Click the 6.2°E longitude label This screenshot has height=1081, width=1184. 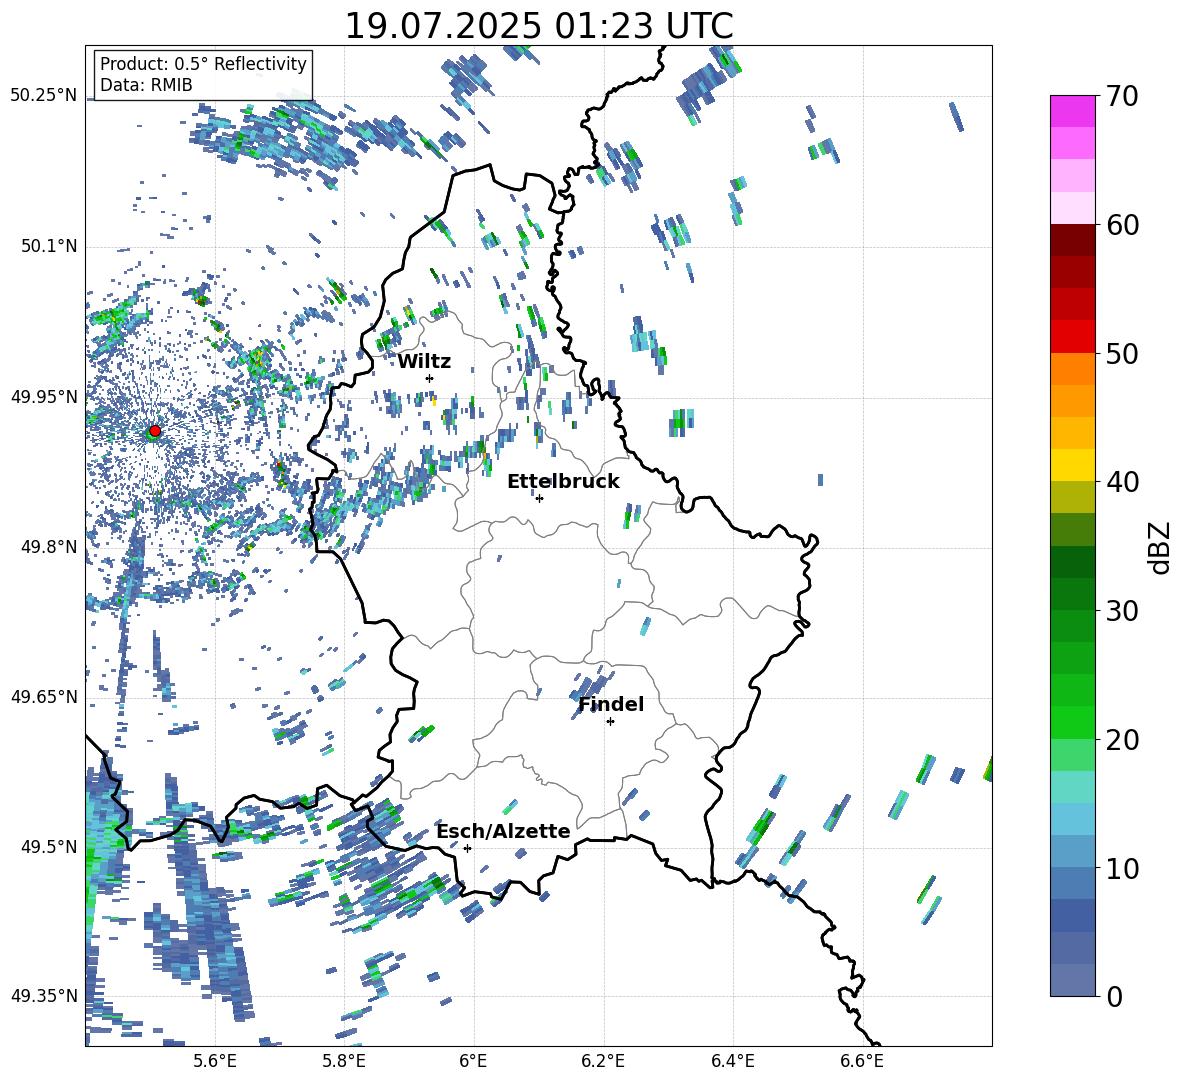tap(603, 1061)
